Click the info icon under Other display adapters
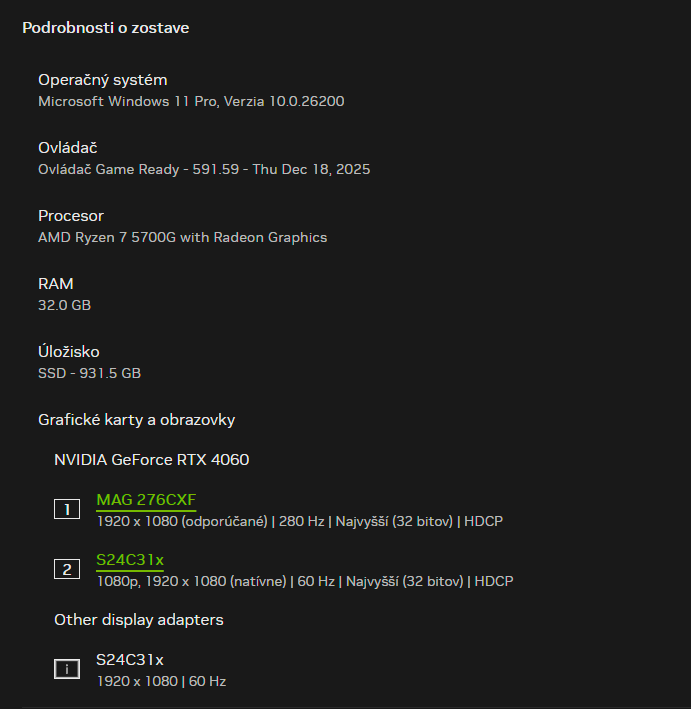This screenshot has width=691, height=709. pyautogui.click(x=67, y=670)
